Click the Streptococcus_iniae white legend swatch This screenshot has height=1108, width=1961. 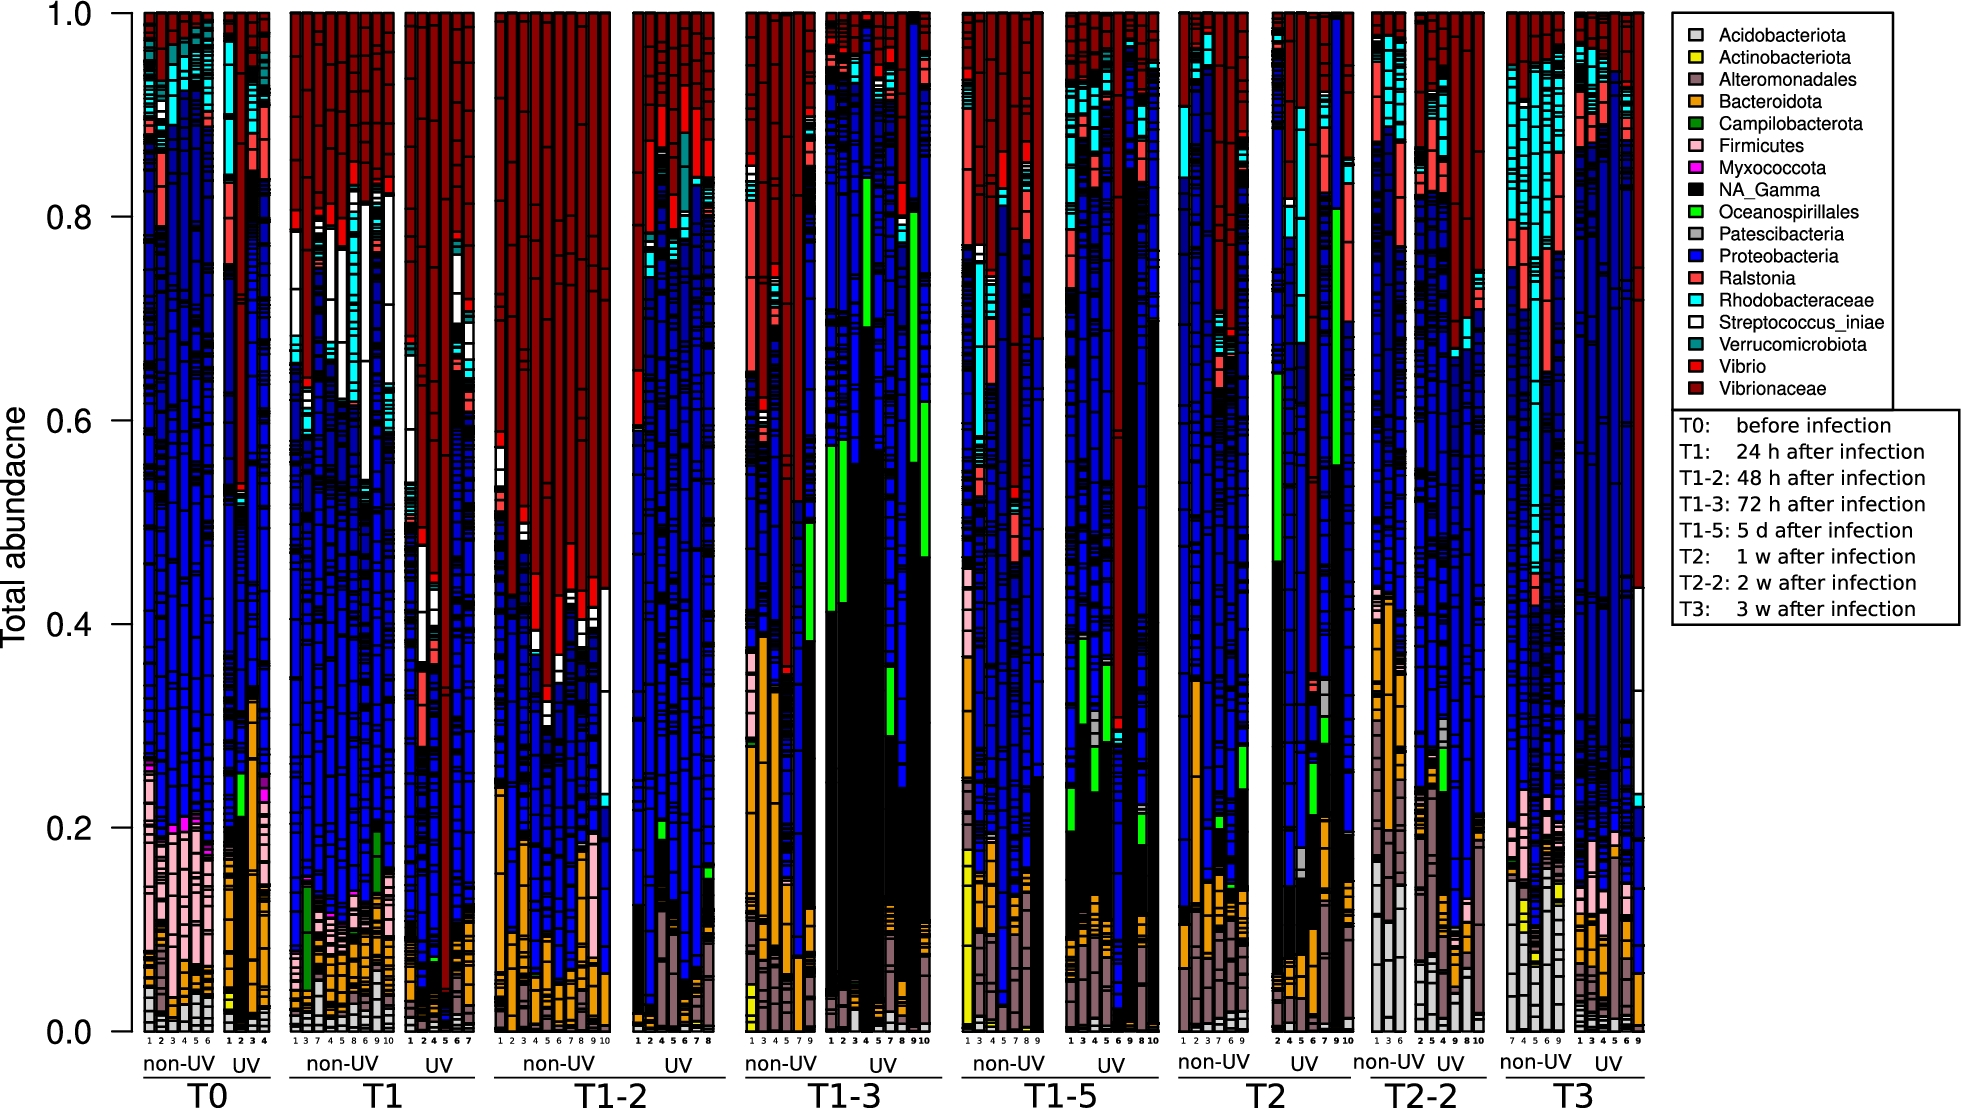tap(1696, 321)
